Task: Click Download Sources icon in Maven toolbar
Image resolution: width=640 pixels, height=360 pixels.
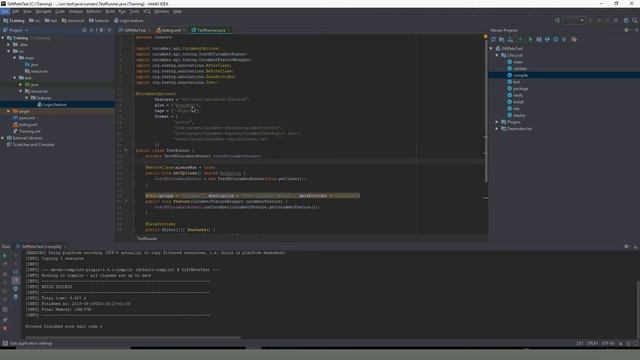Action: (x=510, y=39)
